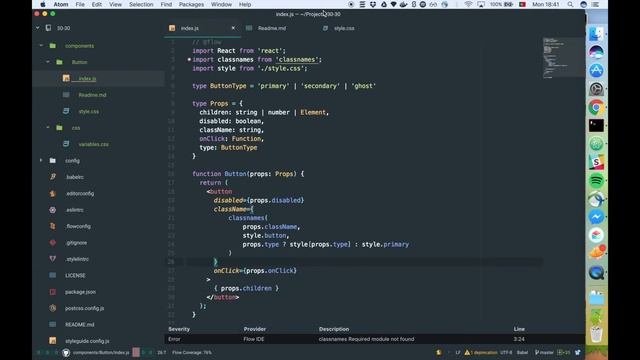This screenshot has width=640, height=360.
Task: Collapse the css folder arrow
Action: click(x=48, y=128)
